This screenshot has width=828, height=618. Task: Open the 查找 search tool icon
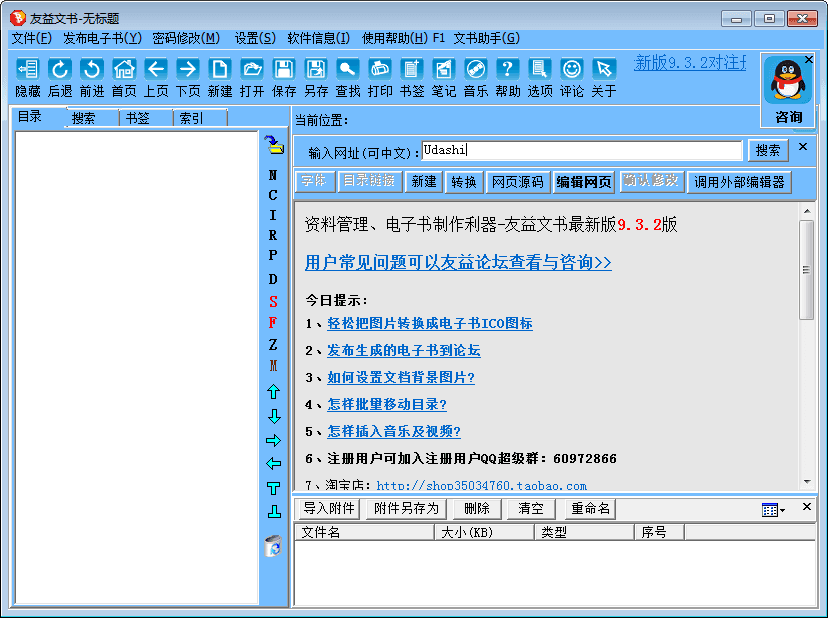pyautogui.click(x=347, y=69)
